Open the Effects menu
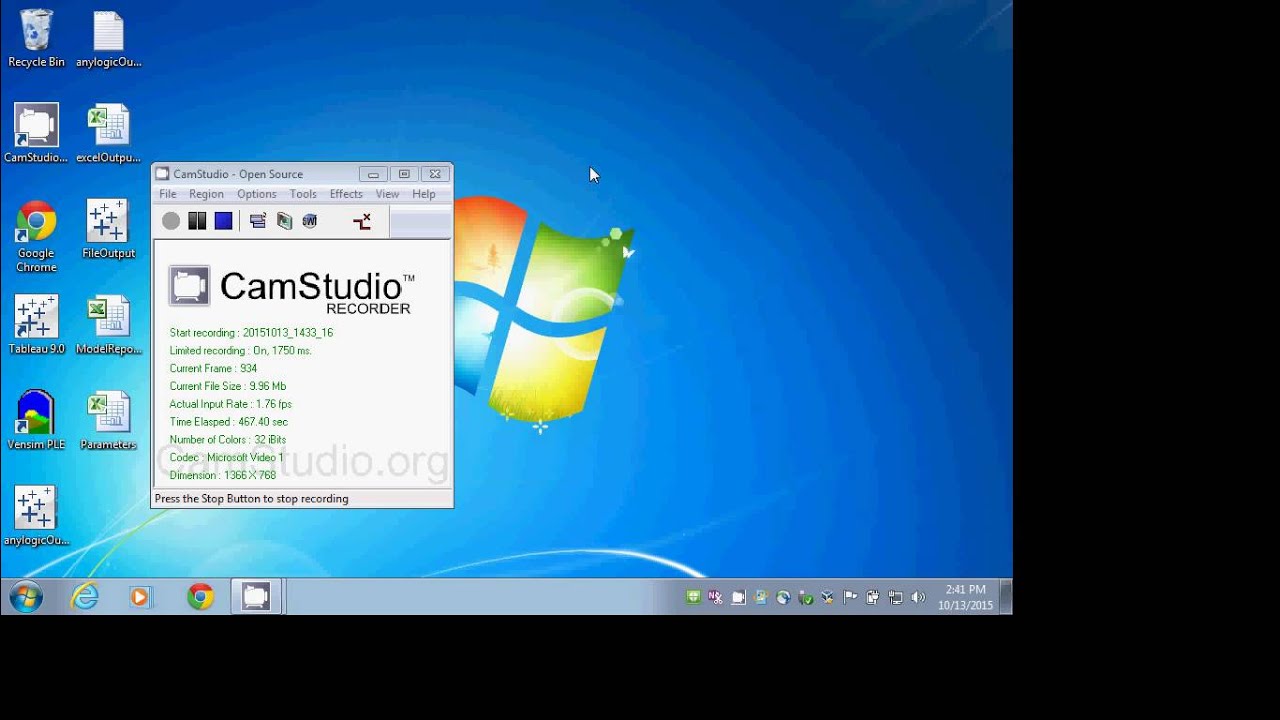This screenshot has width=1280, height=720. point(346,194)
